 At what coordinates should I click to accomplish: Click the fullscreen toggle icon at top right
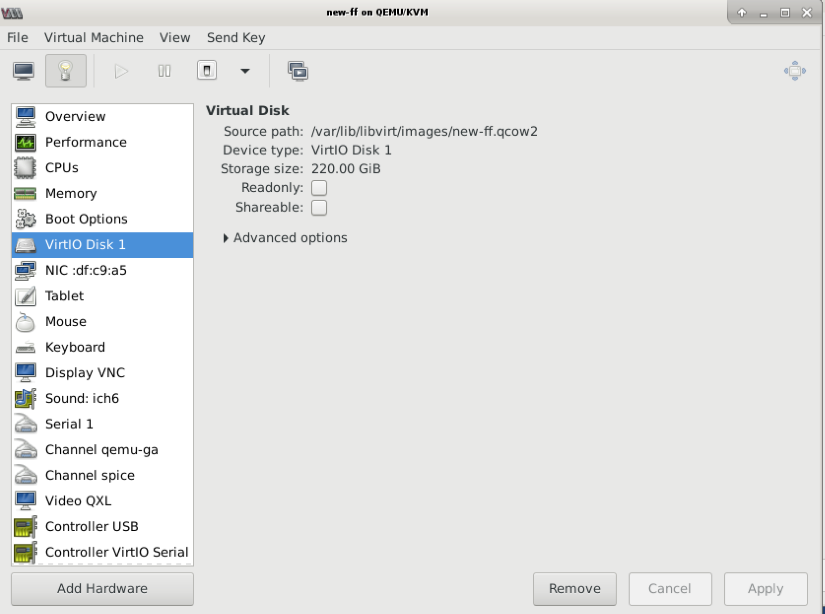point(795,71)
